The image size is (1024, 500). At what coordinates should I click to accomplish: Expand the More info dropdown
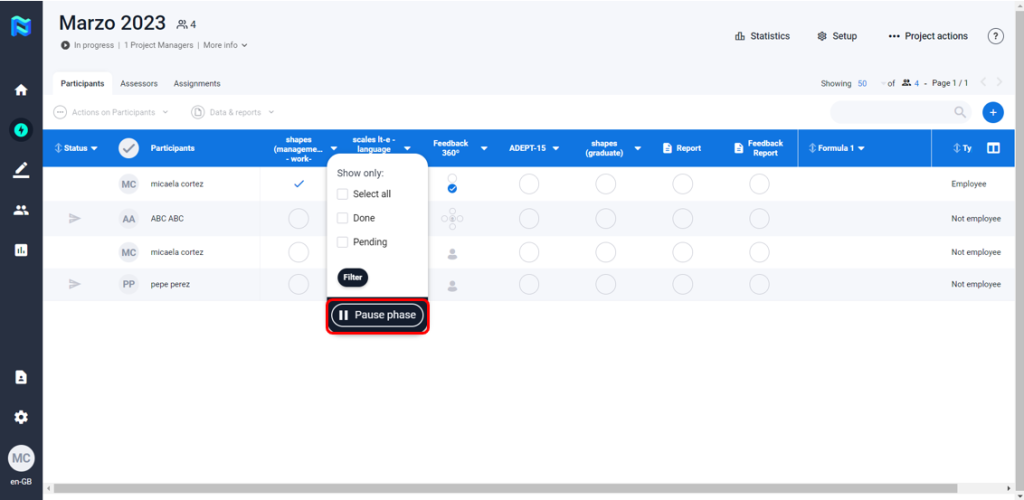click(225, 45)
